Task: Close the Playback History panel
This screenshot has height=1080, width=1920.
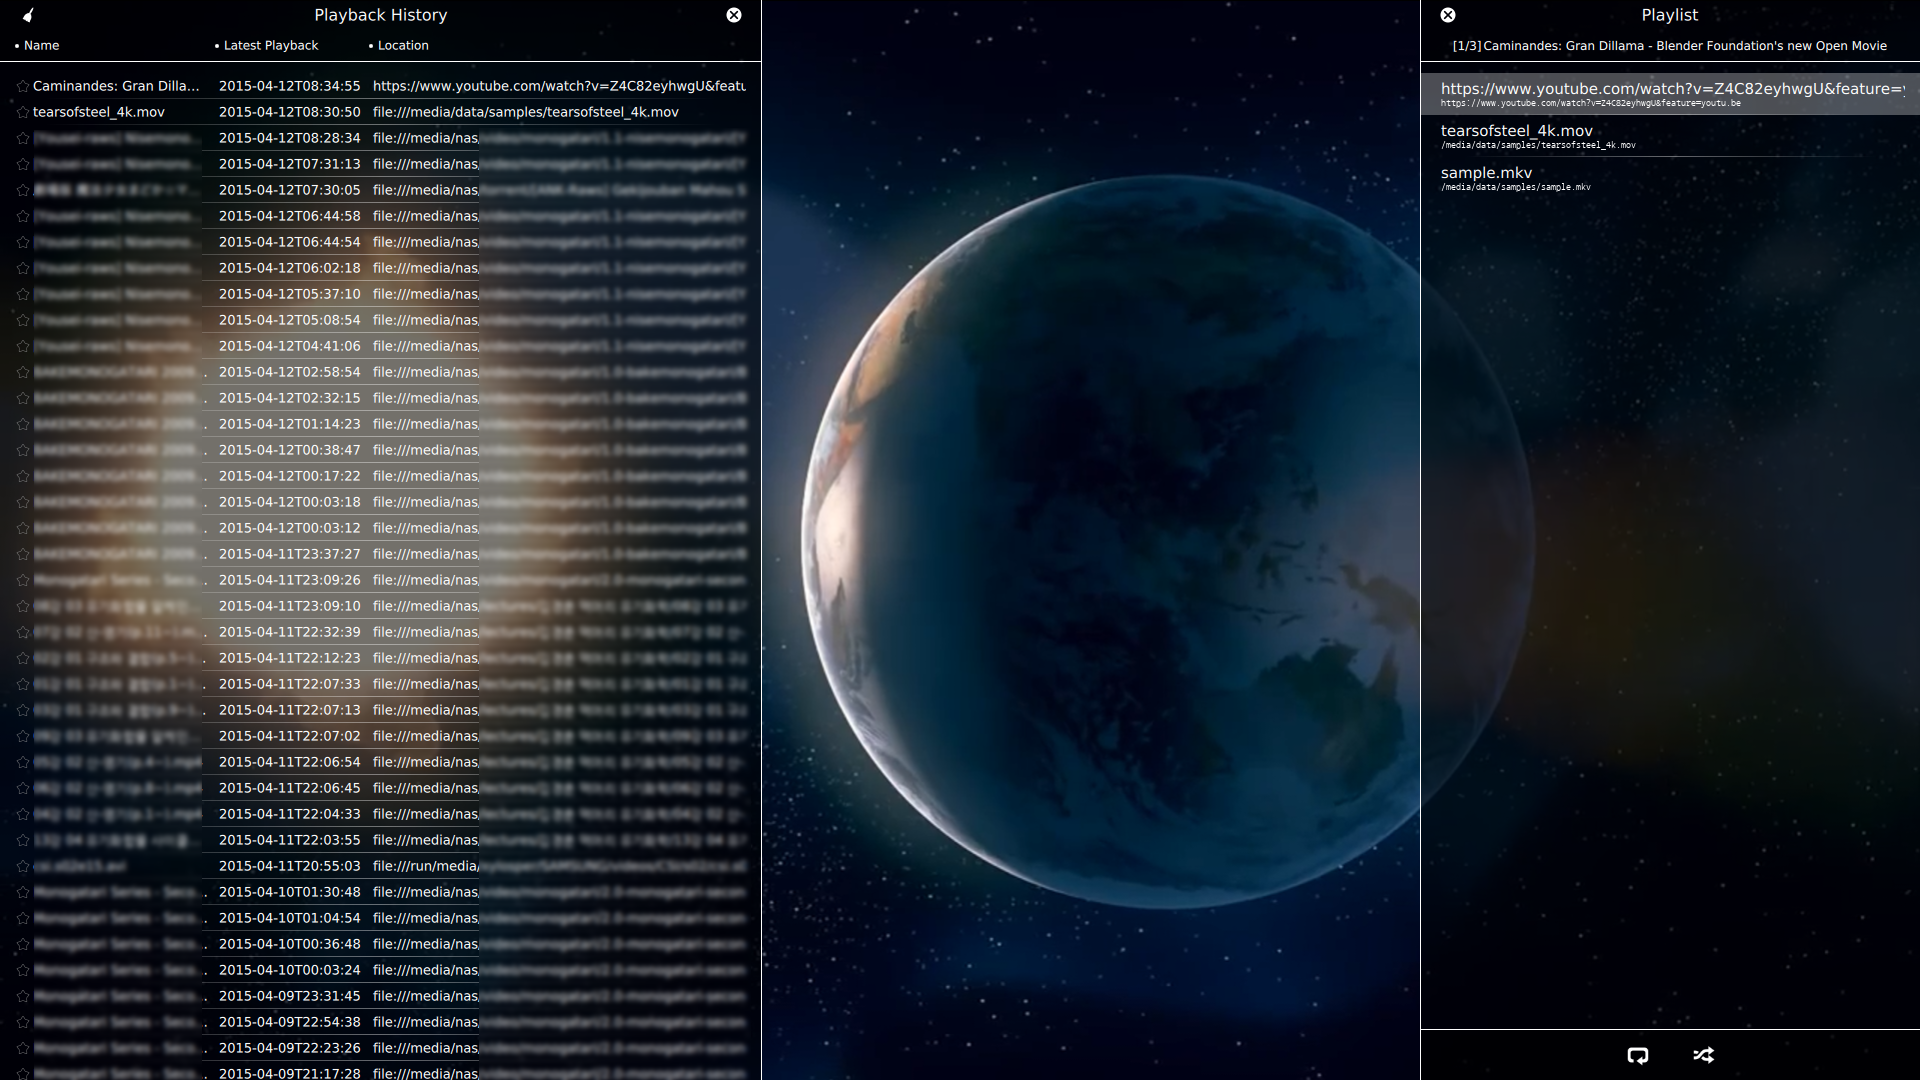Action: [x=734, y=15]
